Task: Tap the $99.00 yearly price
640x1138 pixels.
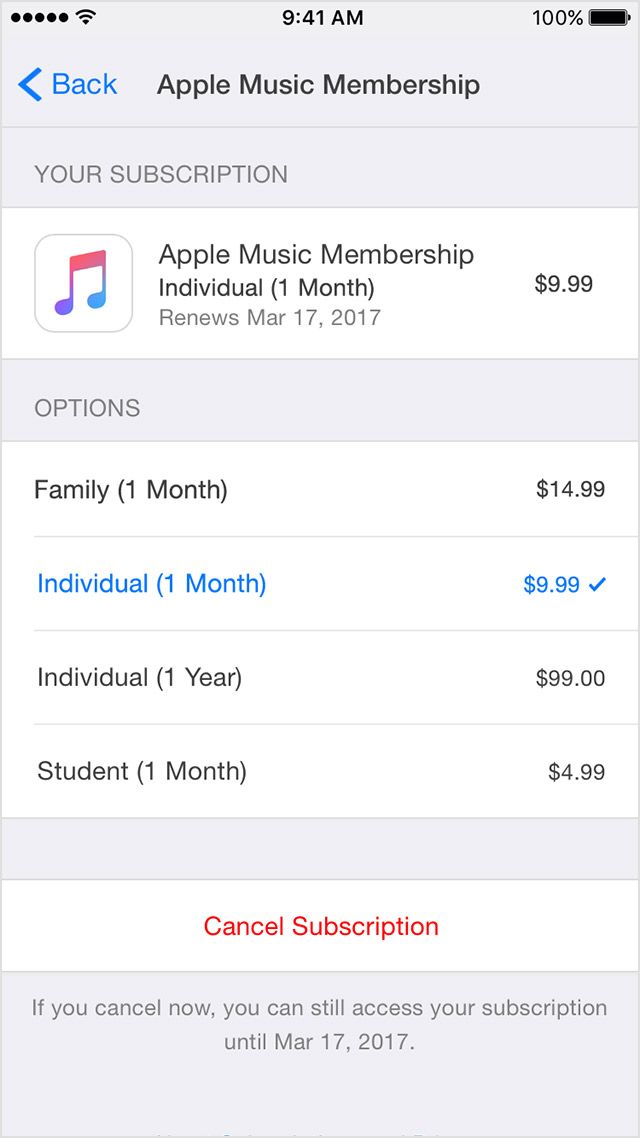Action: [x=570, y=678]
